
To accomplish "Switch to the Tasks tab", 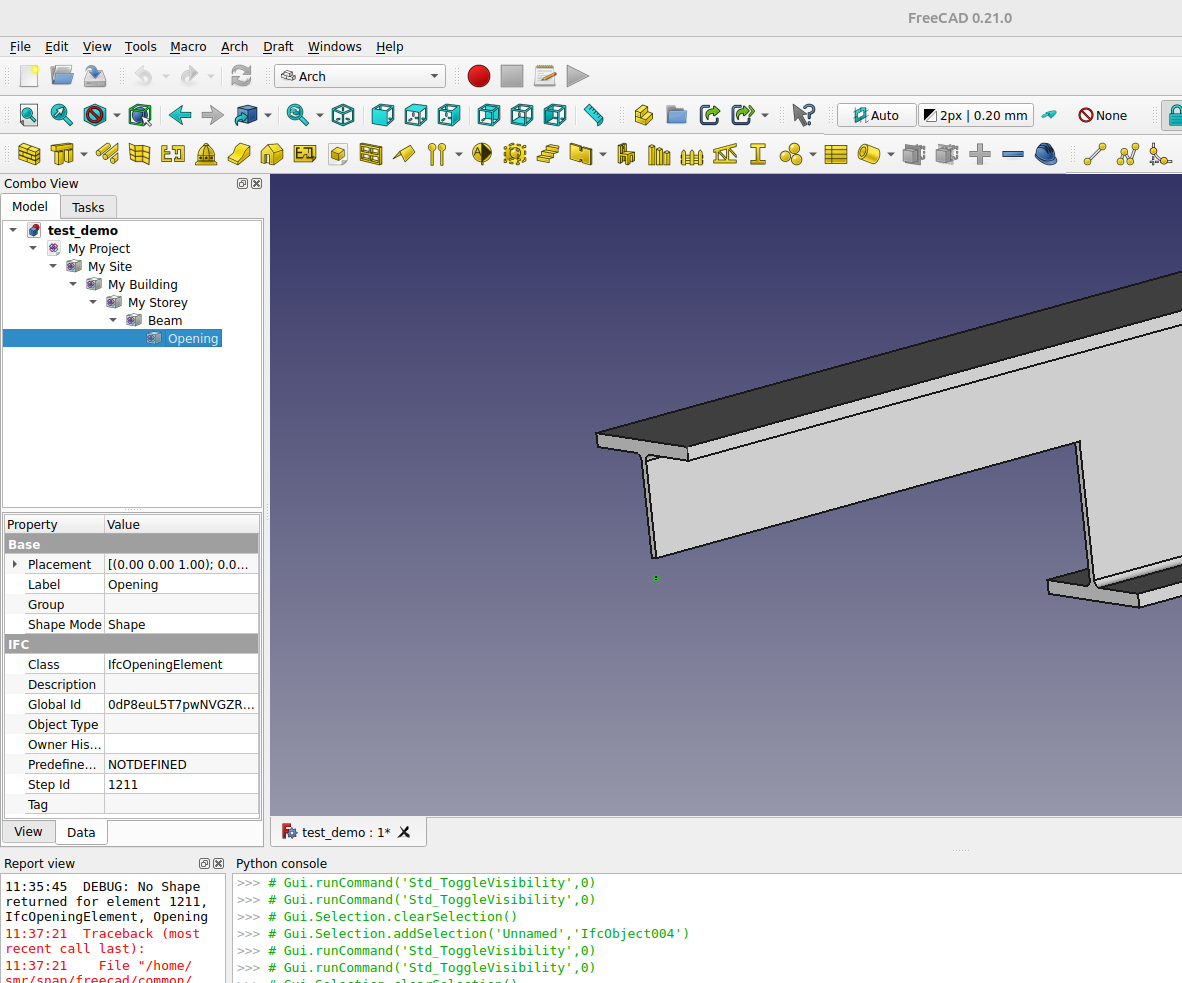I will click(x=88, y=207).
